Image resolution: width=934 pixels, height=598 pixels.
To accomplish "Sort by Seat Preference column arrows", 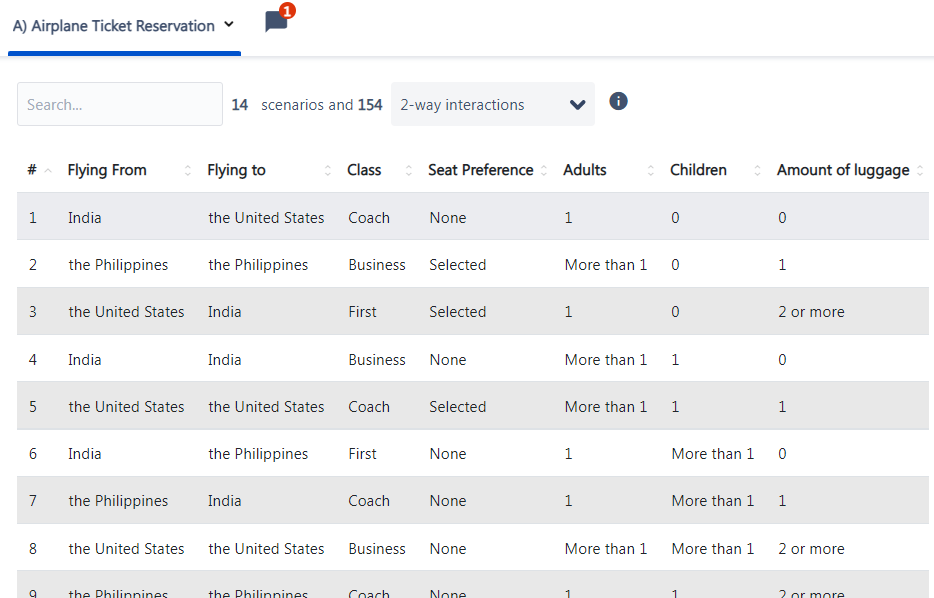I will coord(544,170).
